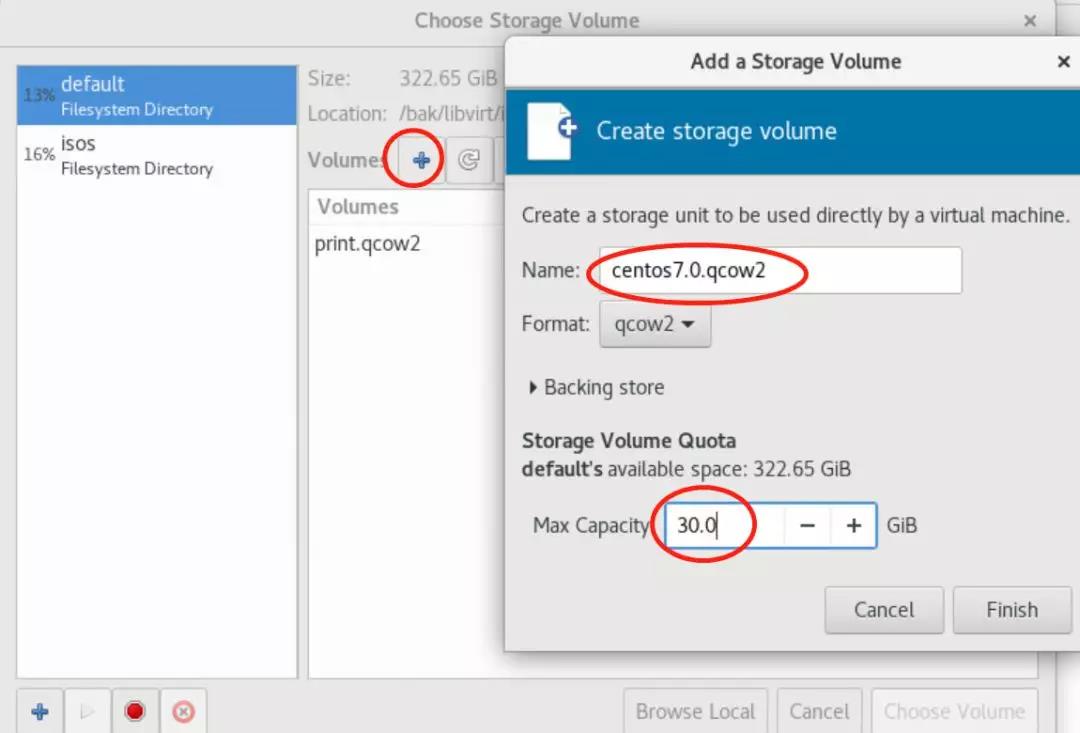
Task: Focus the Max Capacity value field
Action: point(720,526)
